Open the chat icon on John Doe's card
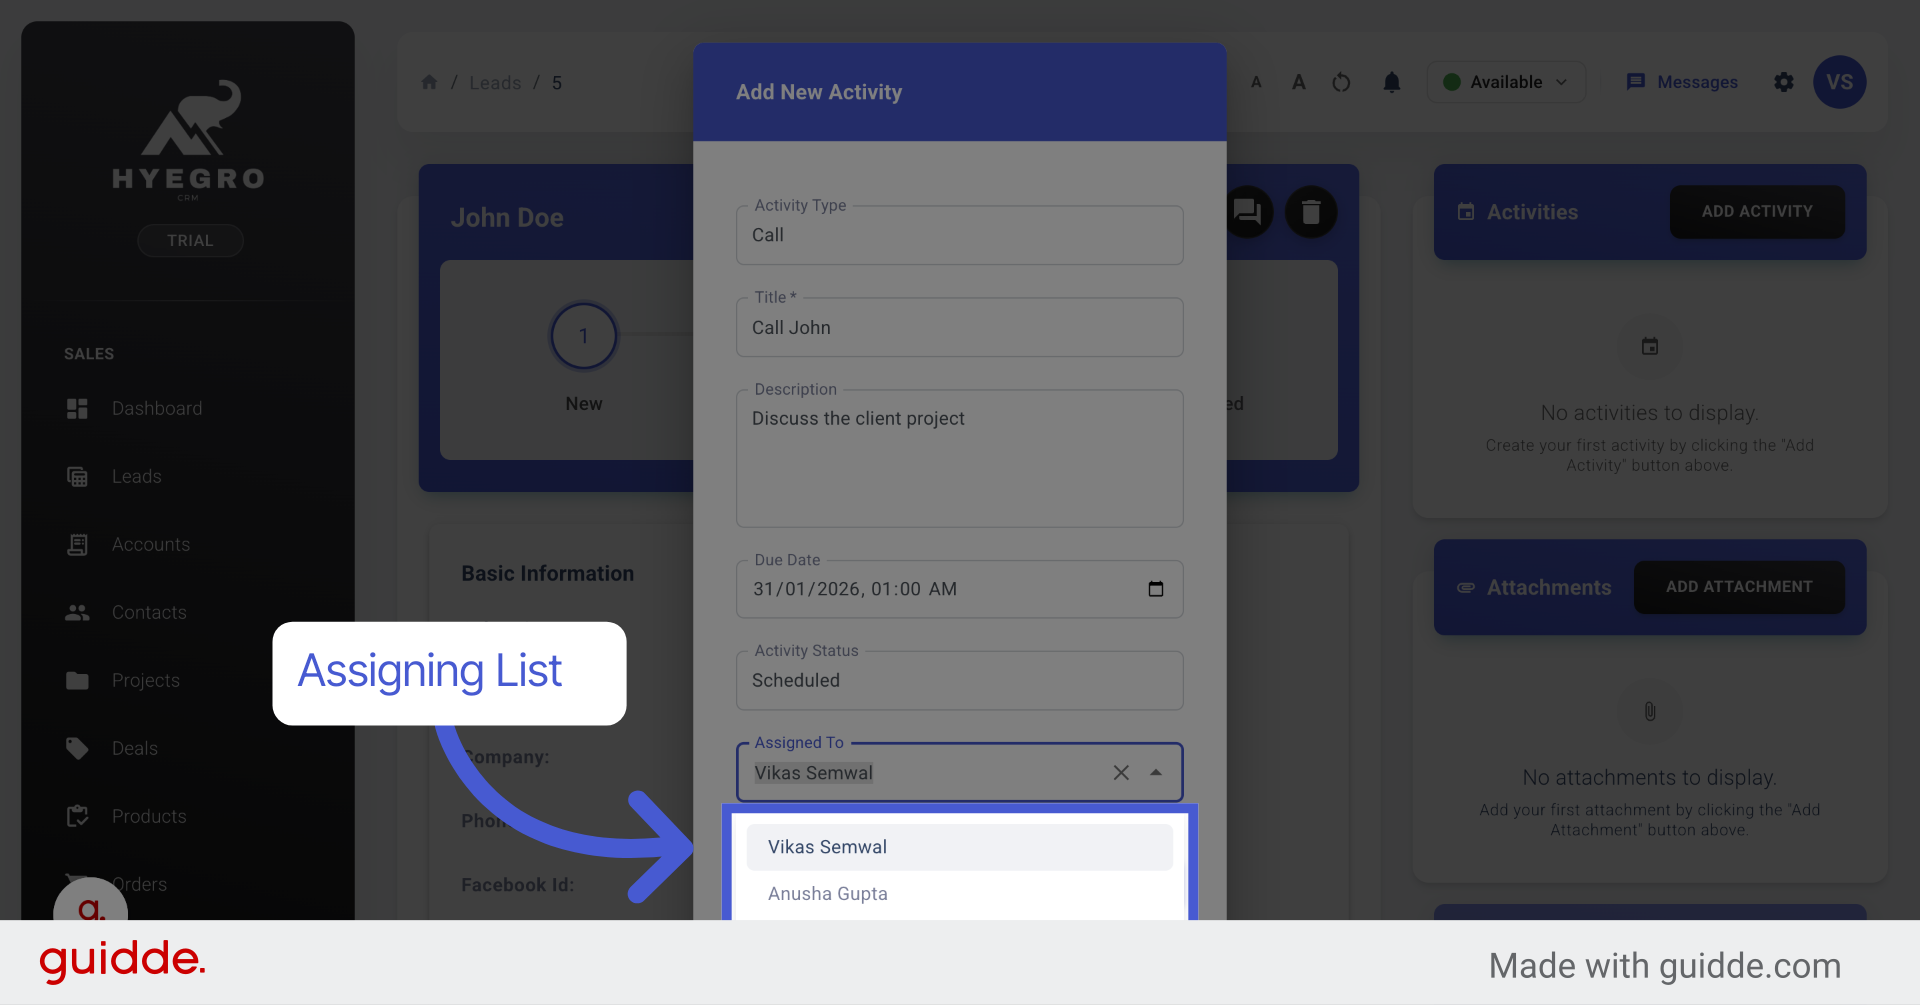Image resolution: width=1920 pixels, height=1005 pixels. click(1248, 212)
